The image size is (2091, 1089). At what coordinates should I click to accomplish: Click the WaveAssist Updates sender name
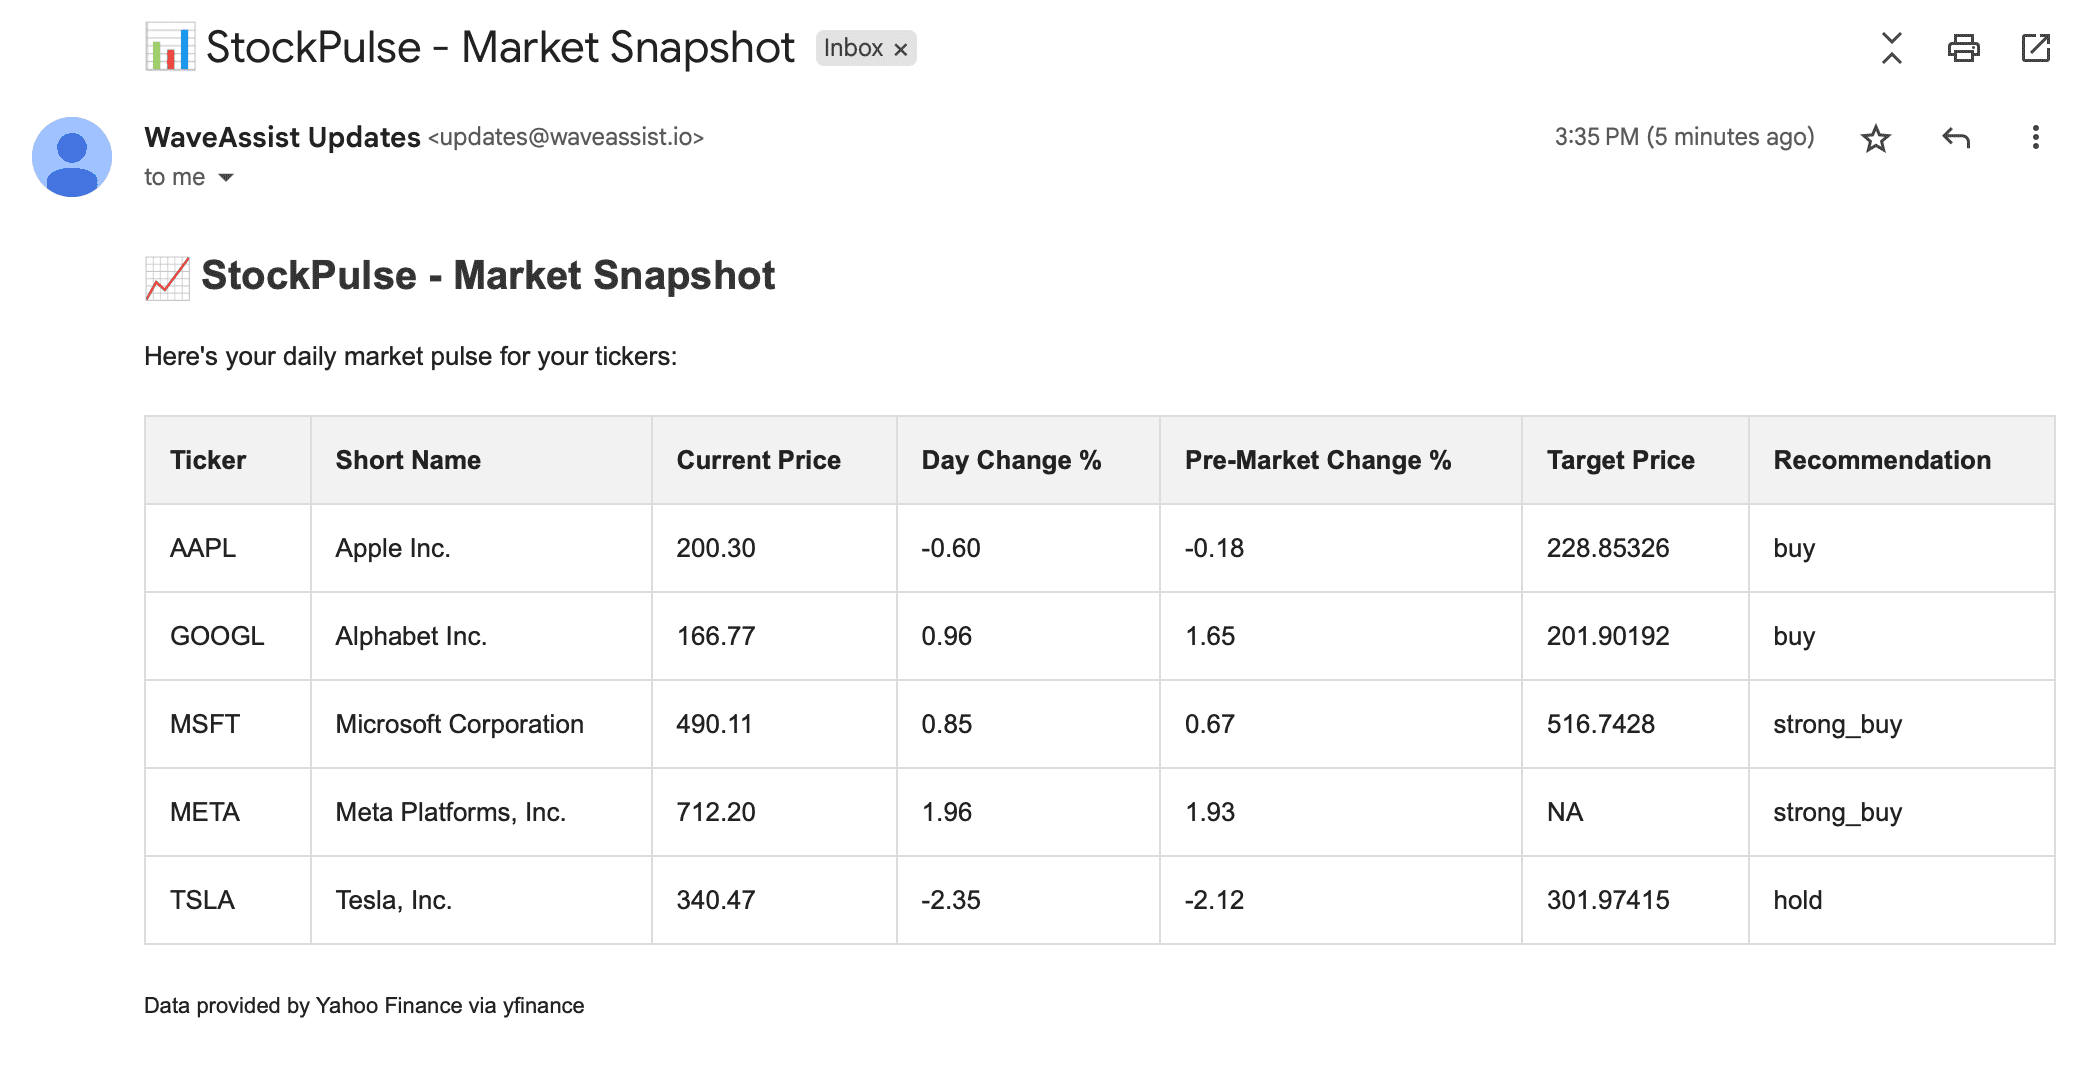[x=282, y=137]
